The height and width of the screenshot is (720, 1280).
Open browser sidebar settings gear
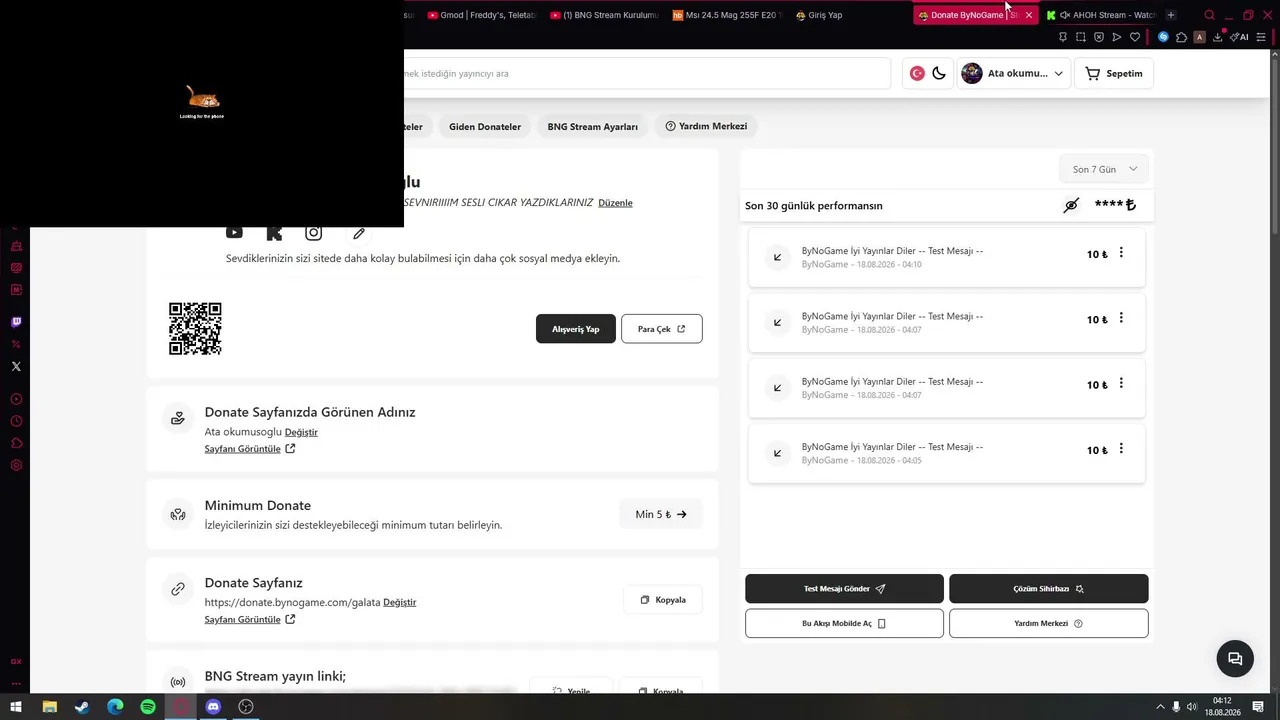pyautogui.click(x=16, y=465)
